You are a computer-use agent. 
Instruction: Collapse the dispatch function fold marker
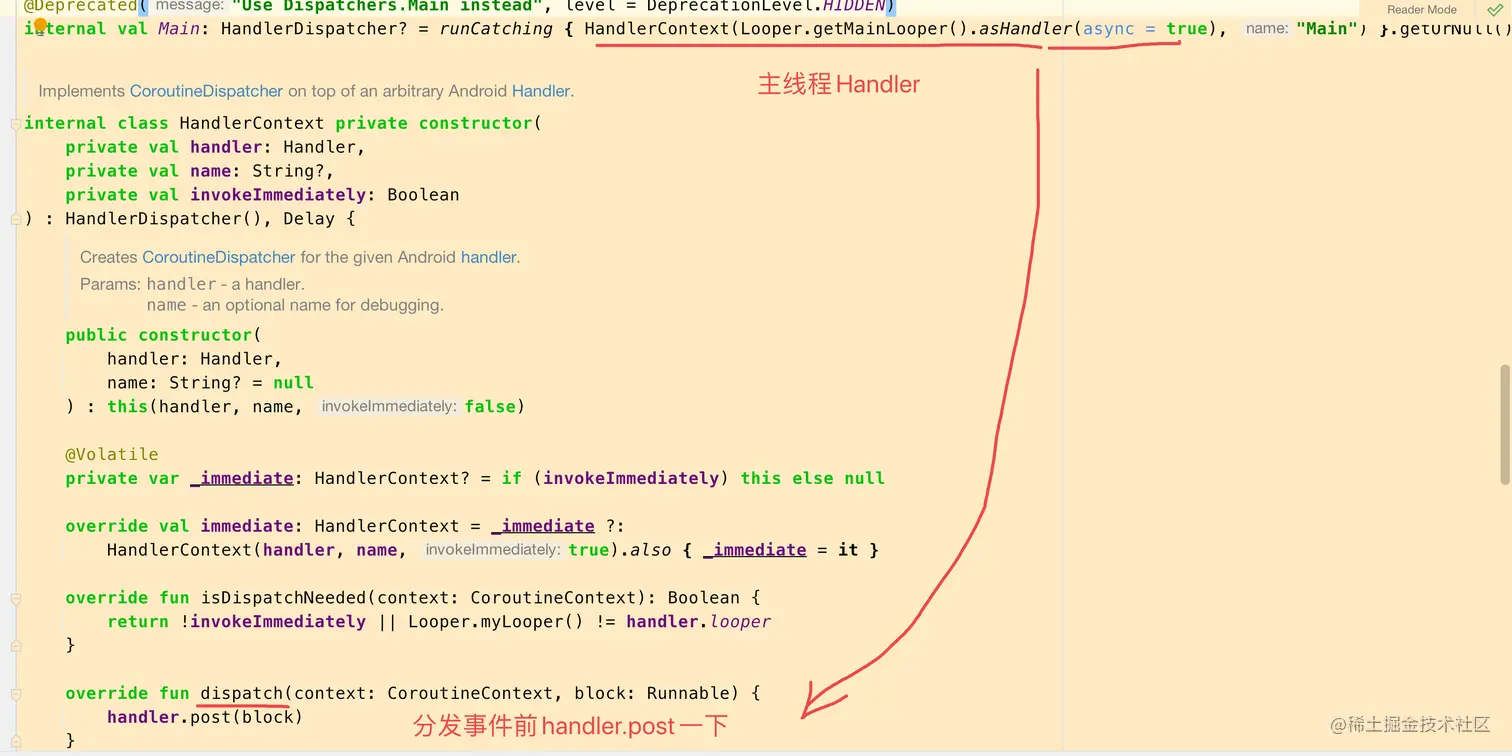(x=15, y=694)
